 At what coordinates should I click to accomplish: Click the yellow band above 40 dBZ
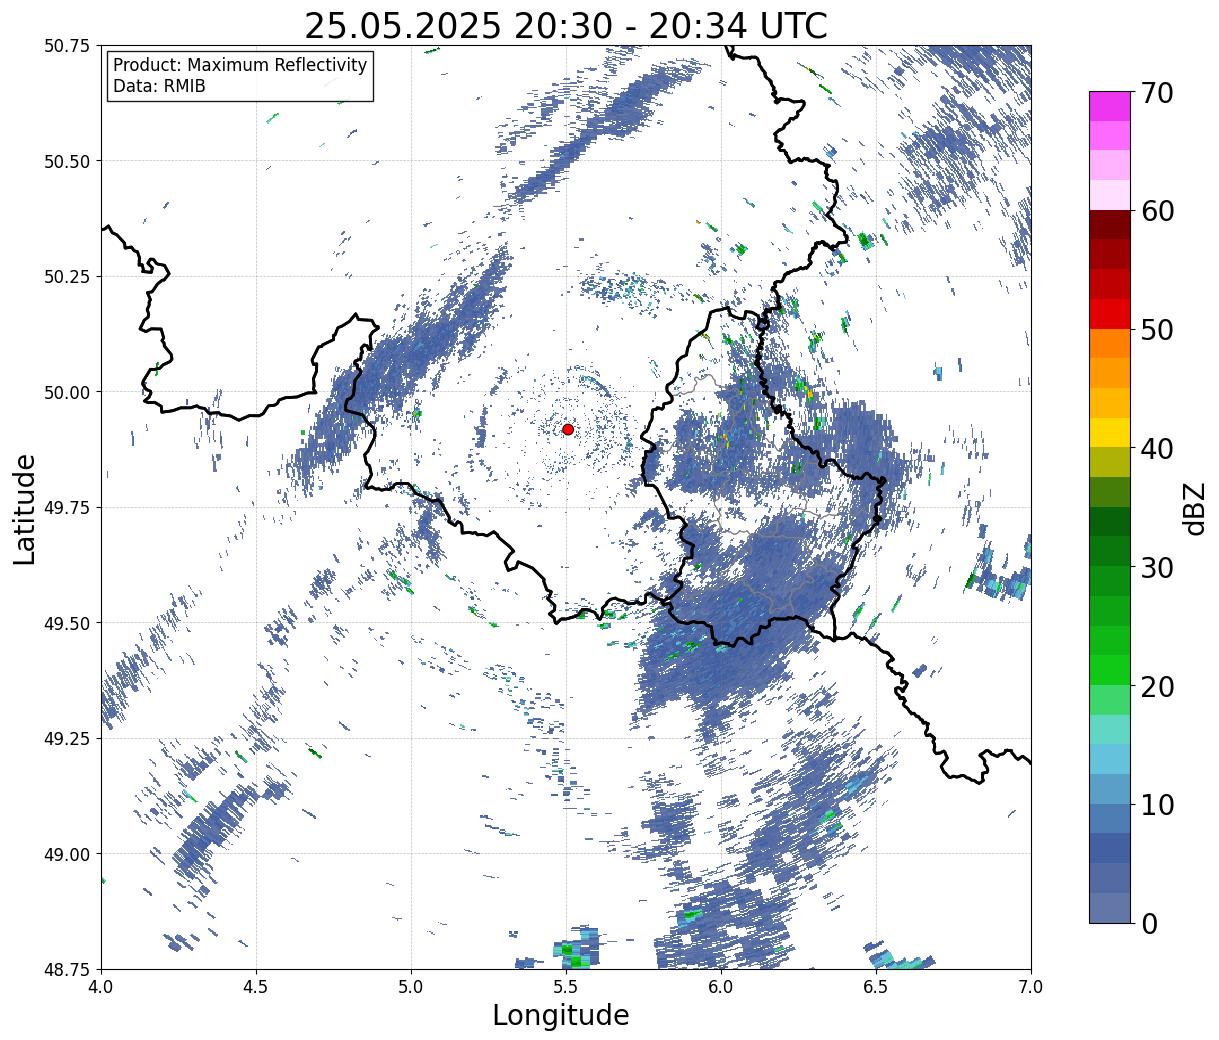(1110, 432)
